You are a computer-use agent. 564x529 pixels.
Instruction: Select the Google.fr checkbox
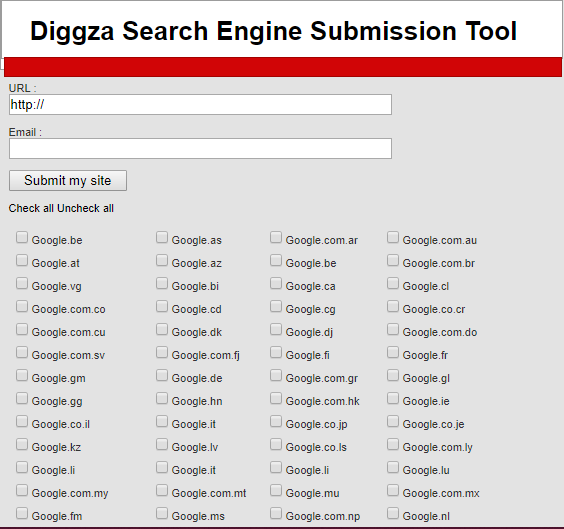(x=393, y=352)
